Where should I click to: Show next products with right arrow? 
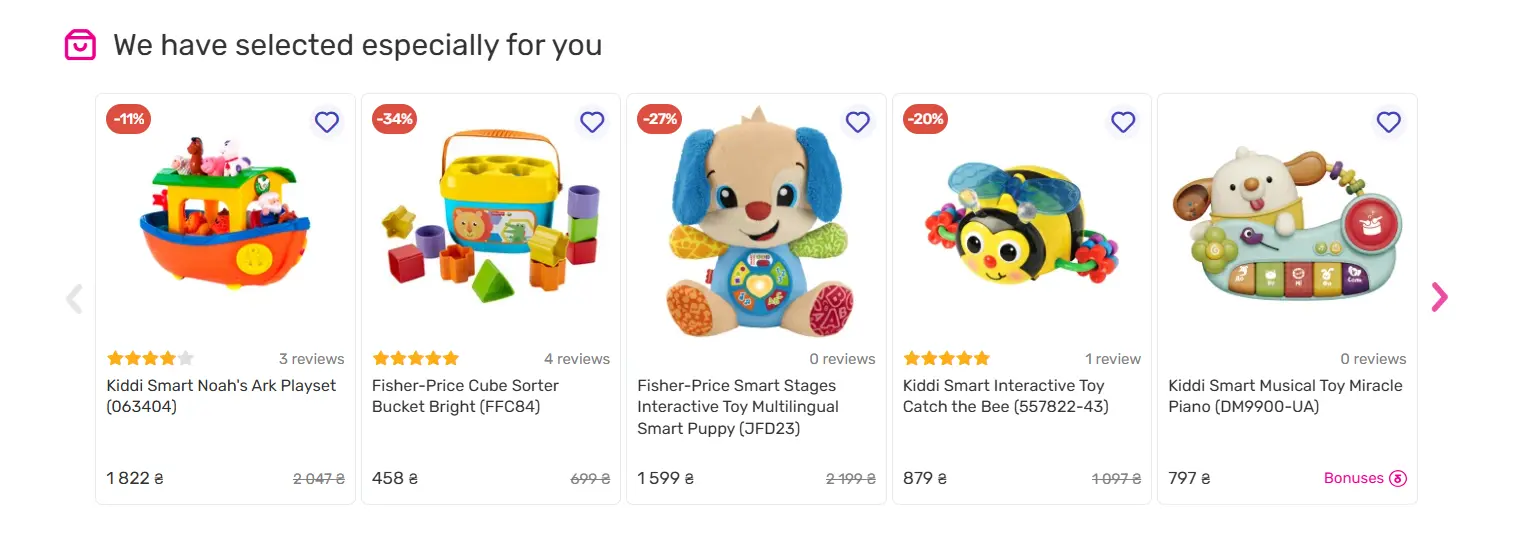tap(1439, 297)
